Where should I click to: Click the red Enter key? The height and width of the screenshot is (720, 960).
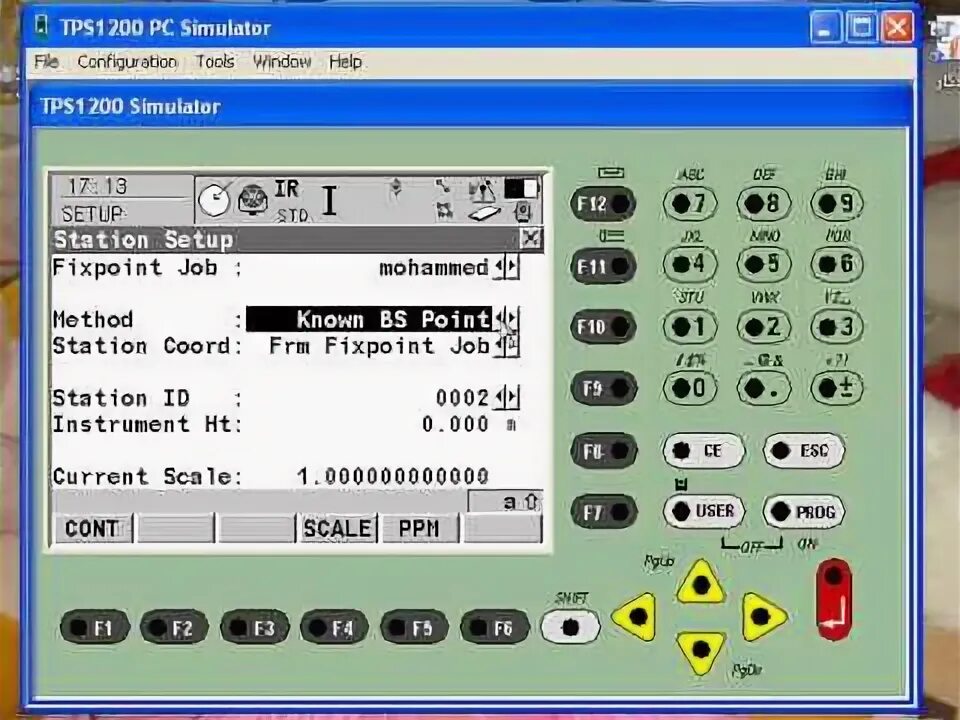click(x=834, y=599)
